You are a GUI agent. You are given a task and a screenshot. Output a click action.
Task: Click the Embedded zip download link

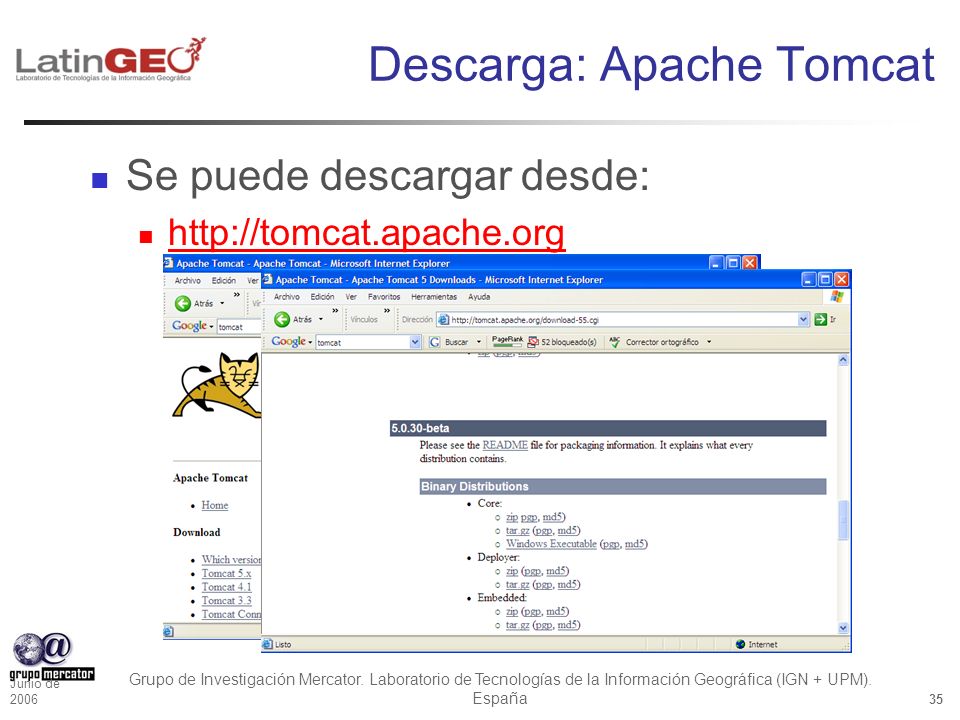[x=512, y=611]
